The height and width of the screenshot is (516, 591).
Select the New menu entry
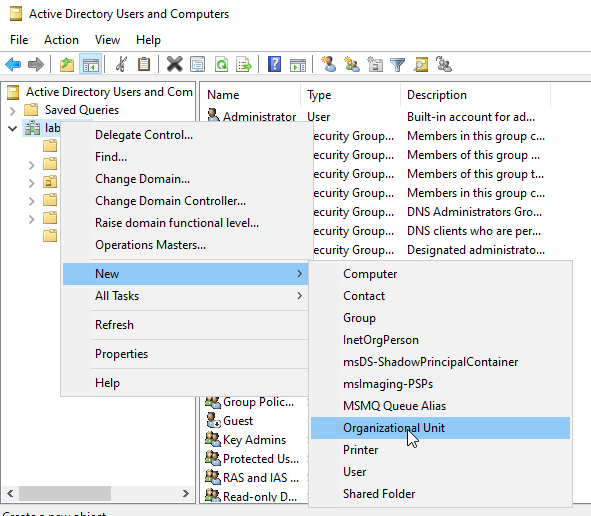[185, 274]
